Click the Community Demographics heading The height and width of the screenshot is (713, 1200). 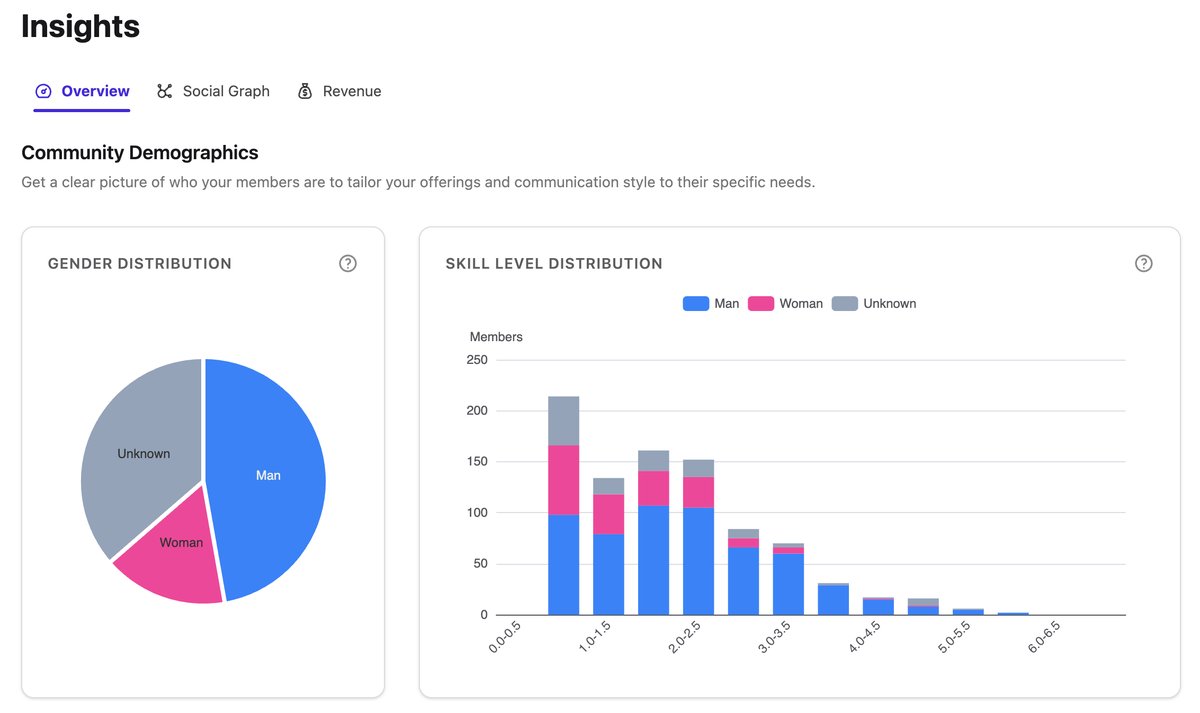point(139,152)
